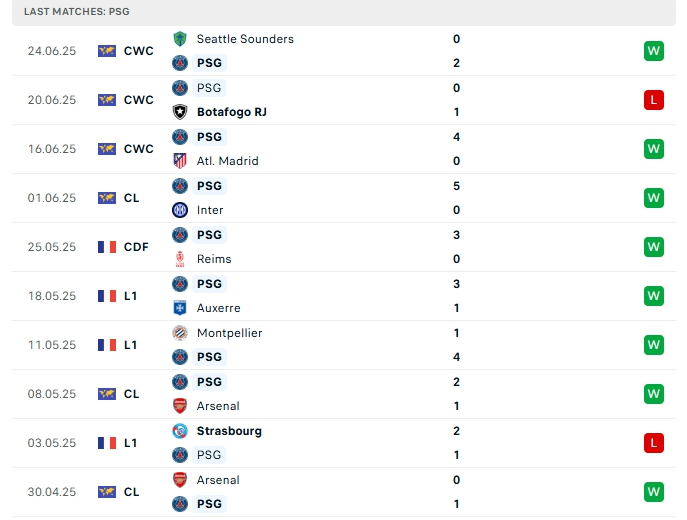Click the Botafogo RJ club crest
687x520 pixels.
(x=180, y=112)
